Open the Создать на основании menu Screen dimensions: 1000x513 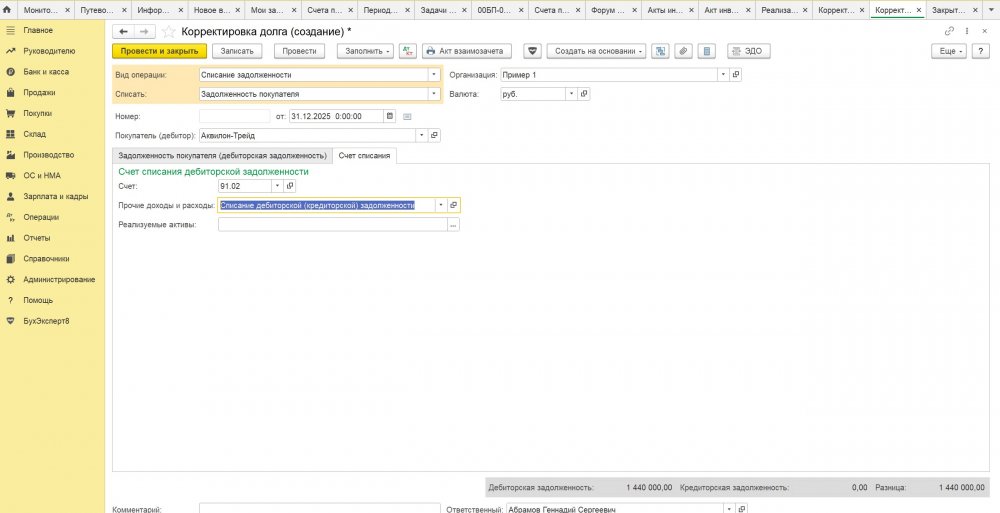[x=596, y=50]
